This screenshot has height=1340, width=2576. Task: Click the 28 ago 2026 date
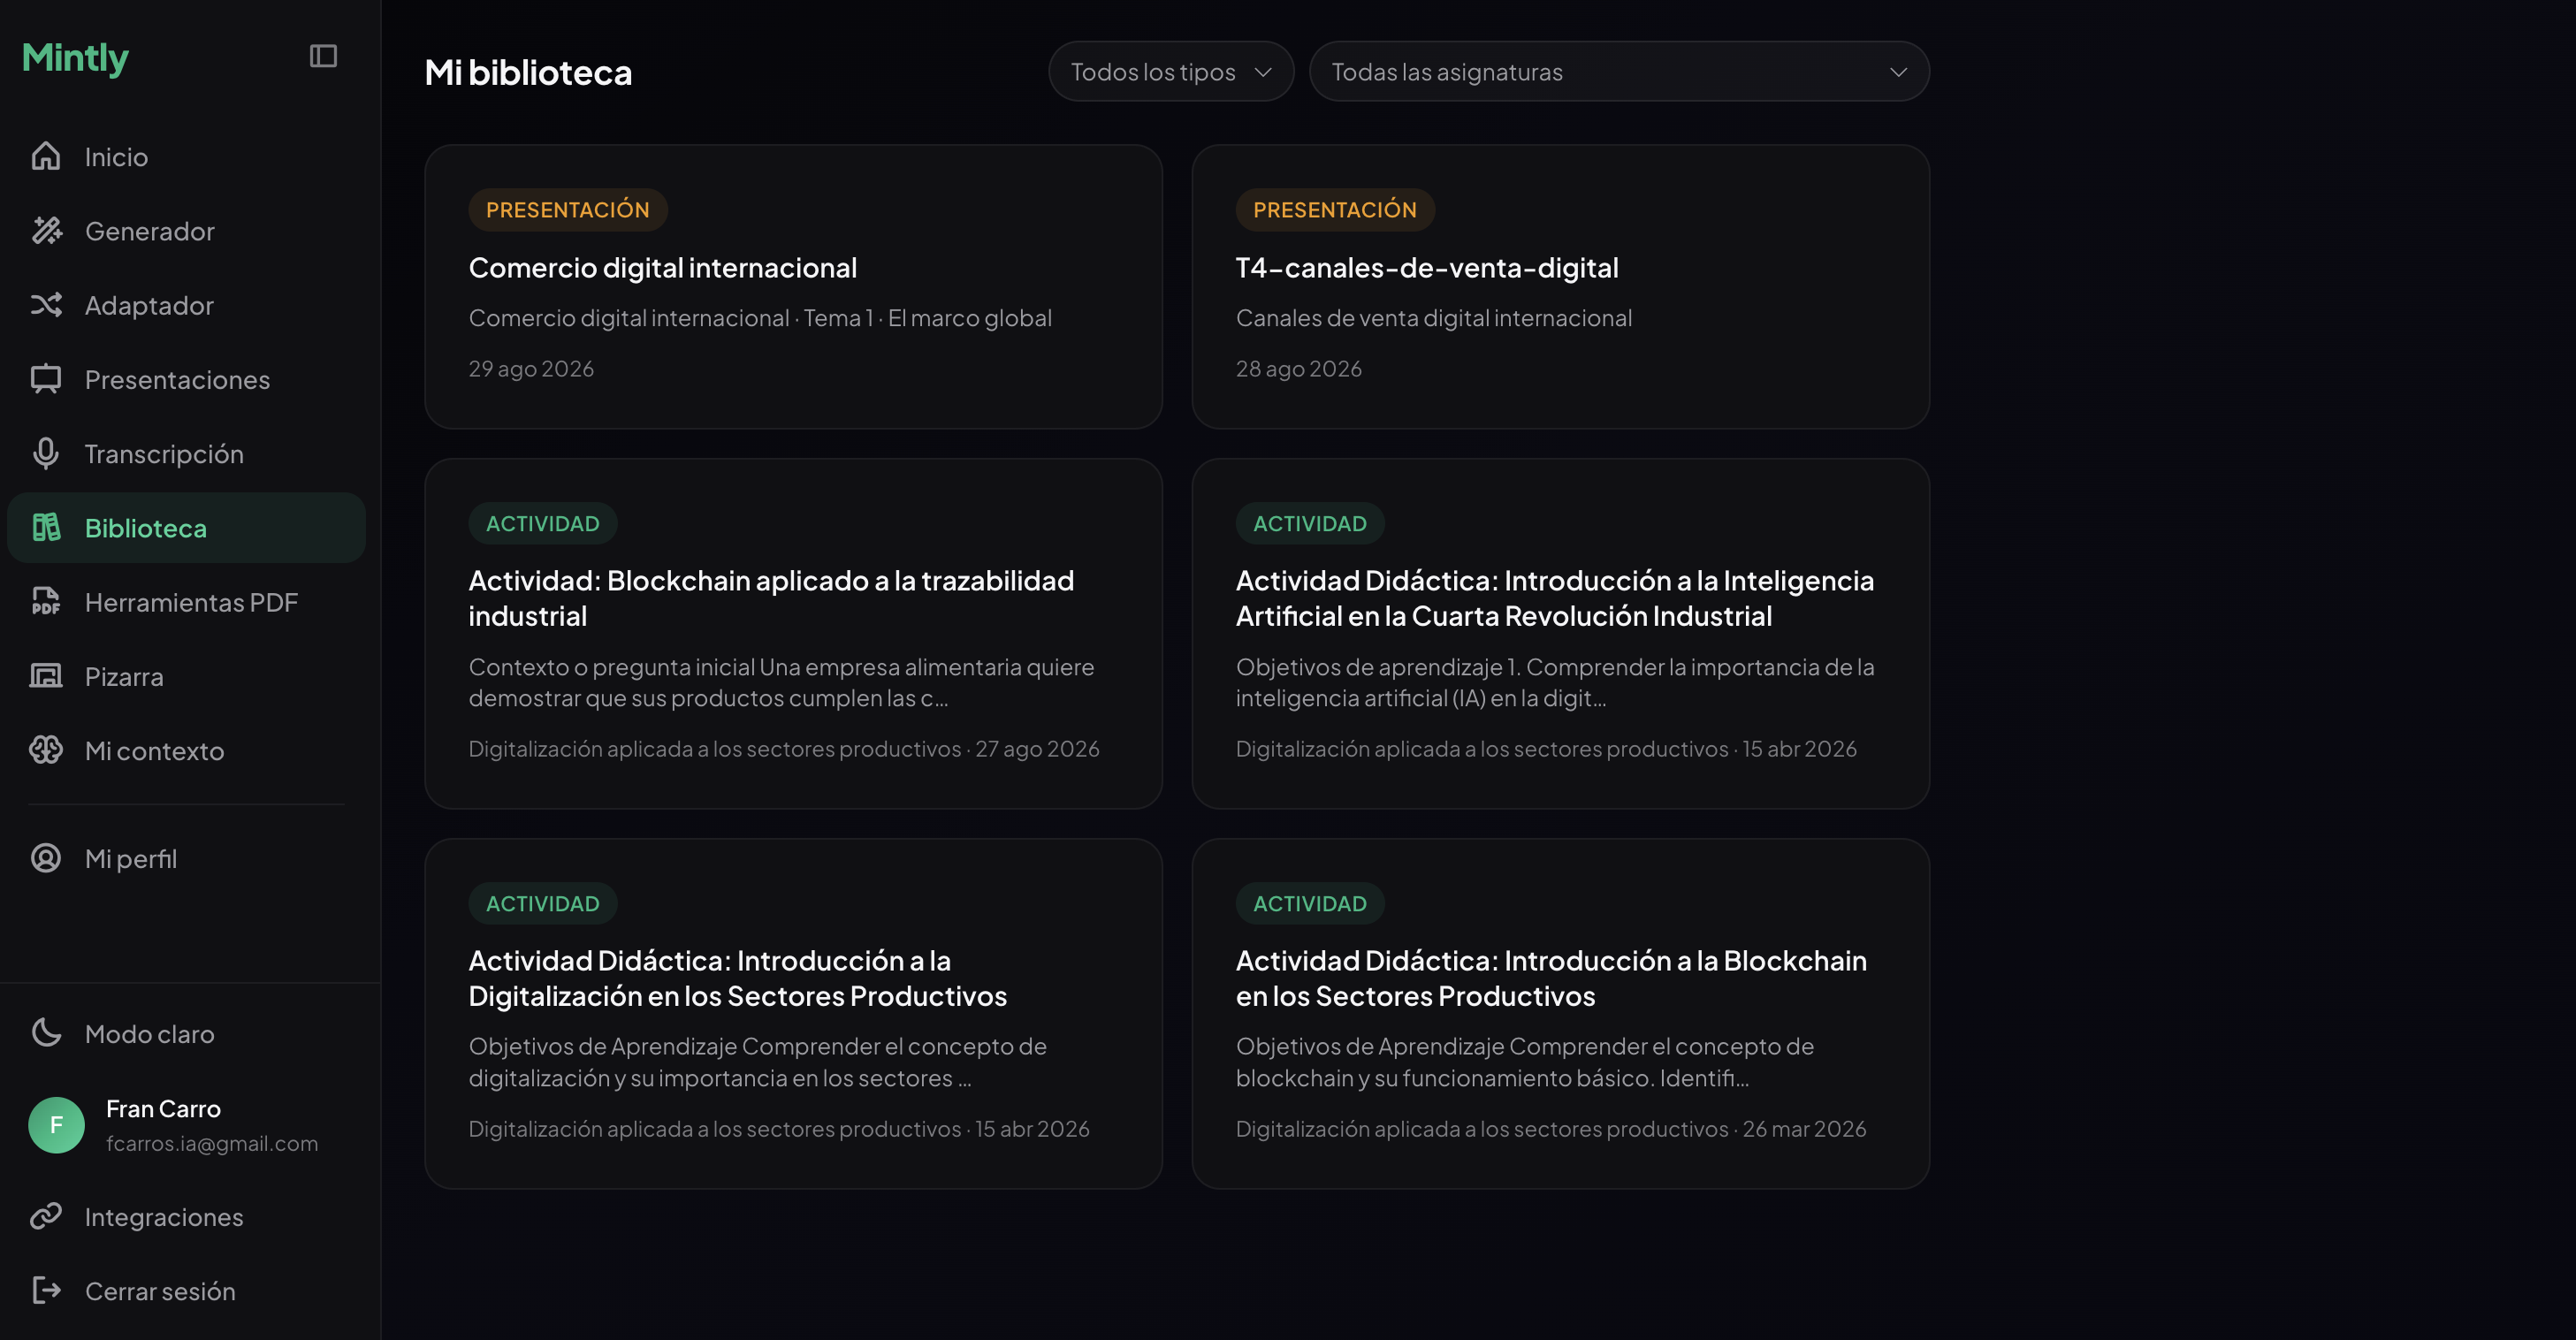(x=1299, y=369)
